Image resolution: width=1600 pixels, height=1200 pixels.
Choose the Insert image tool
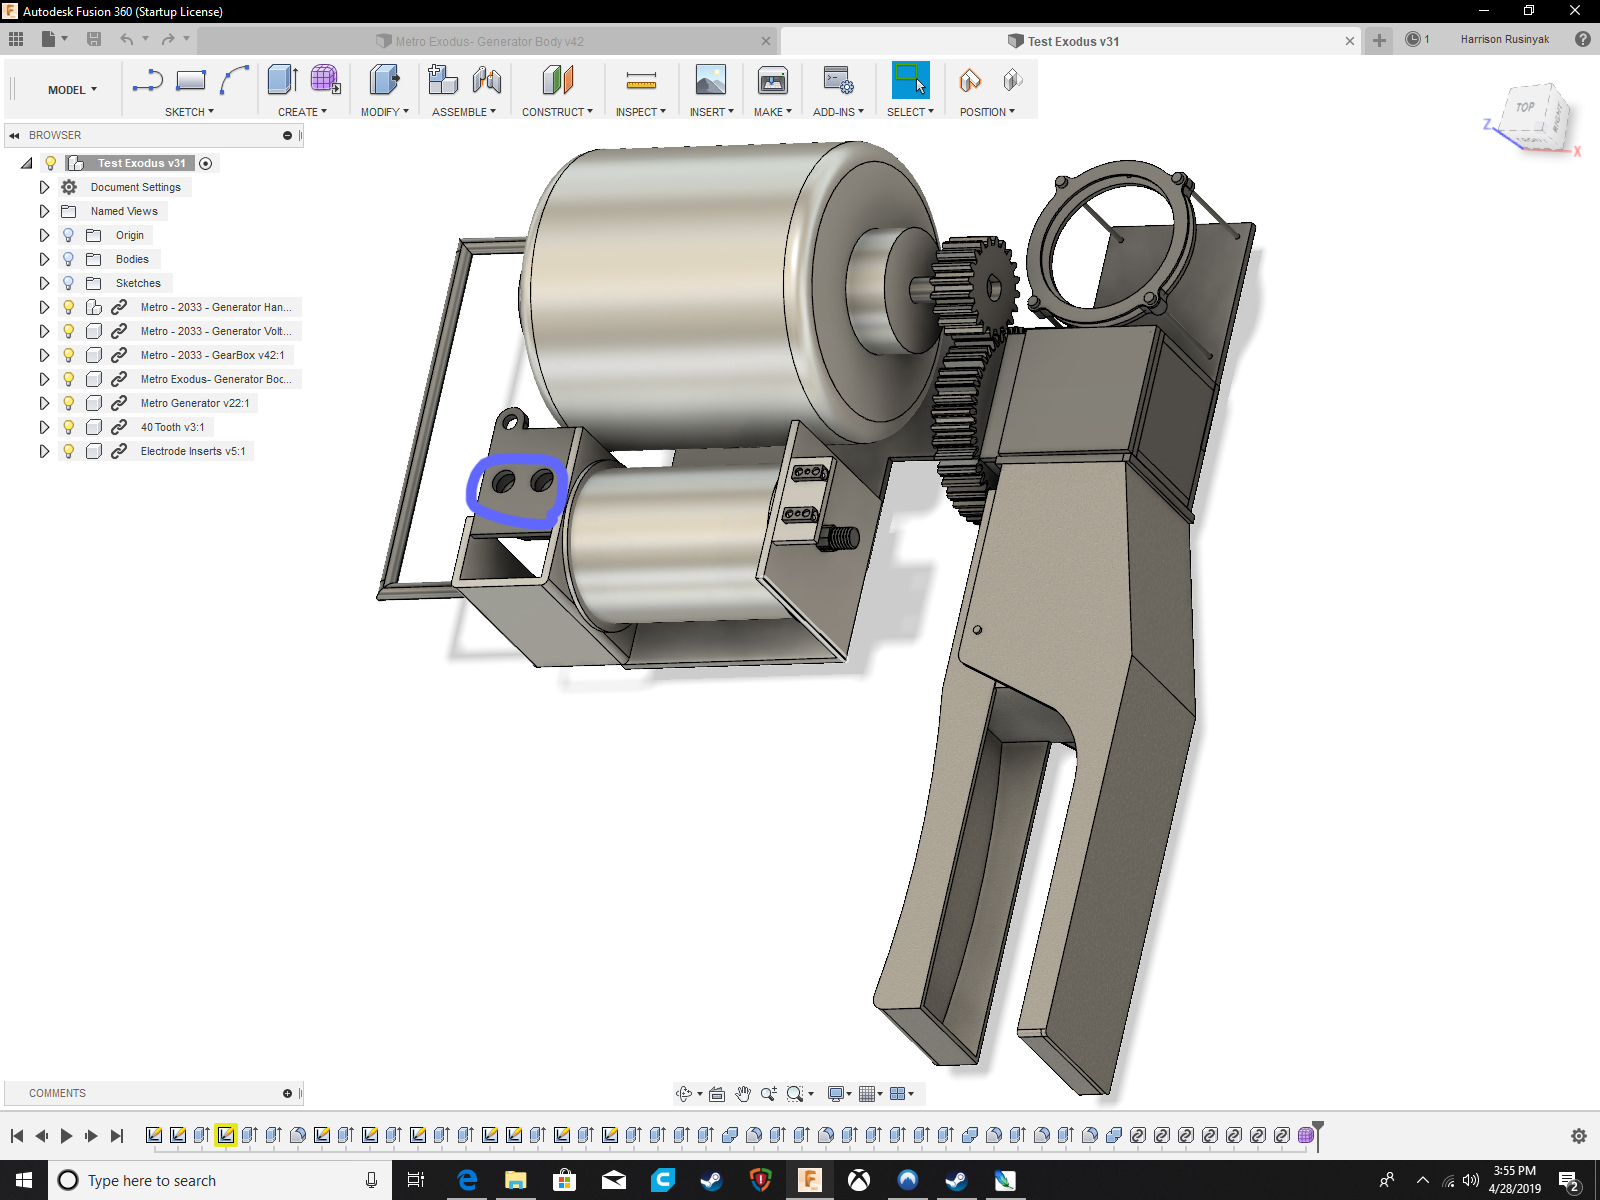tap(711, 80)
